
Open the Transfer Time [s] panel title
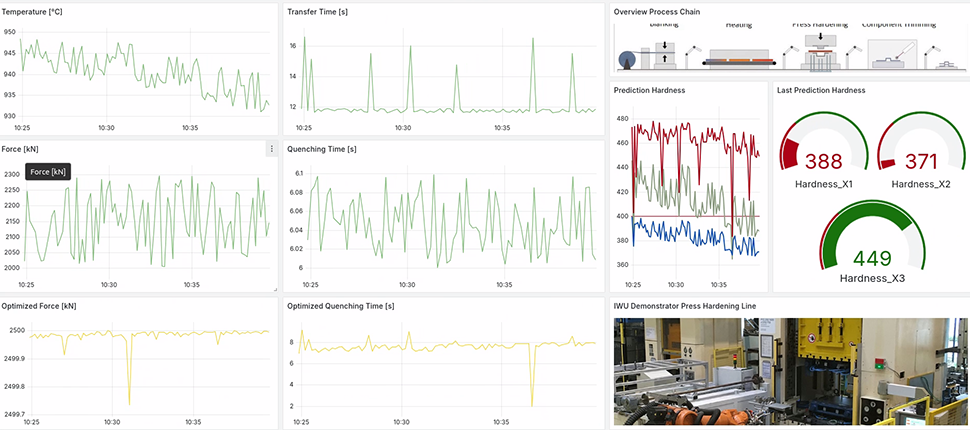click(x=318, y=12)
